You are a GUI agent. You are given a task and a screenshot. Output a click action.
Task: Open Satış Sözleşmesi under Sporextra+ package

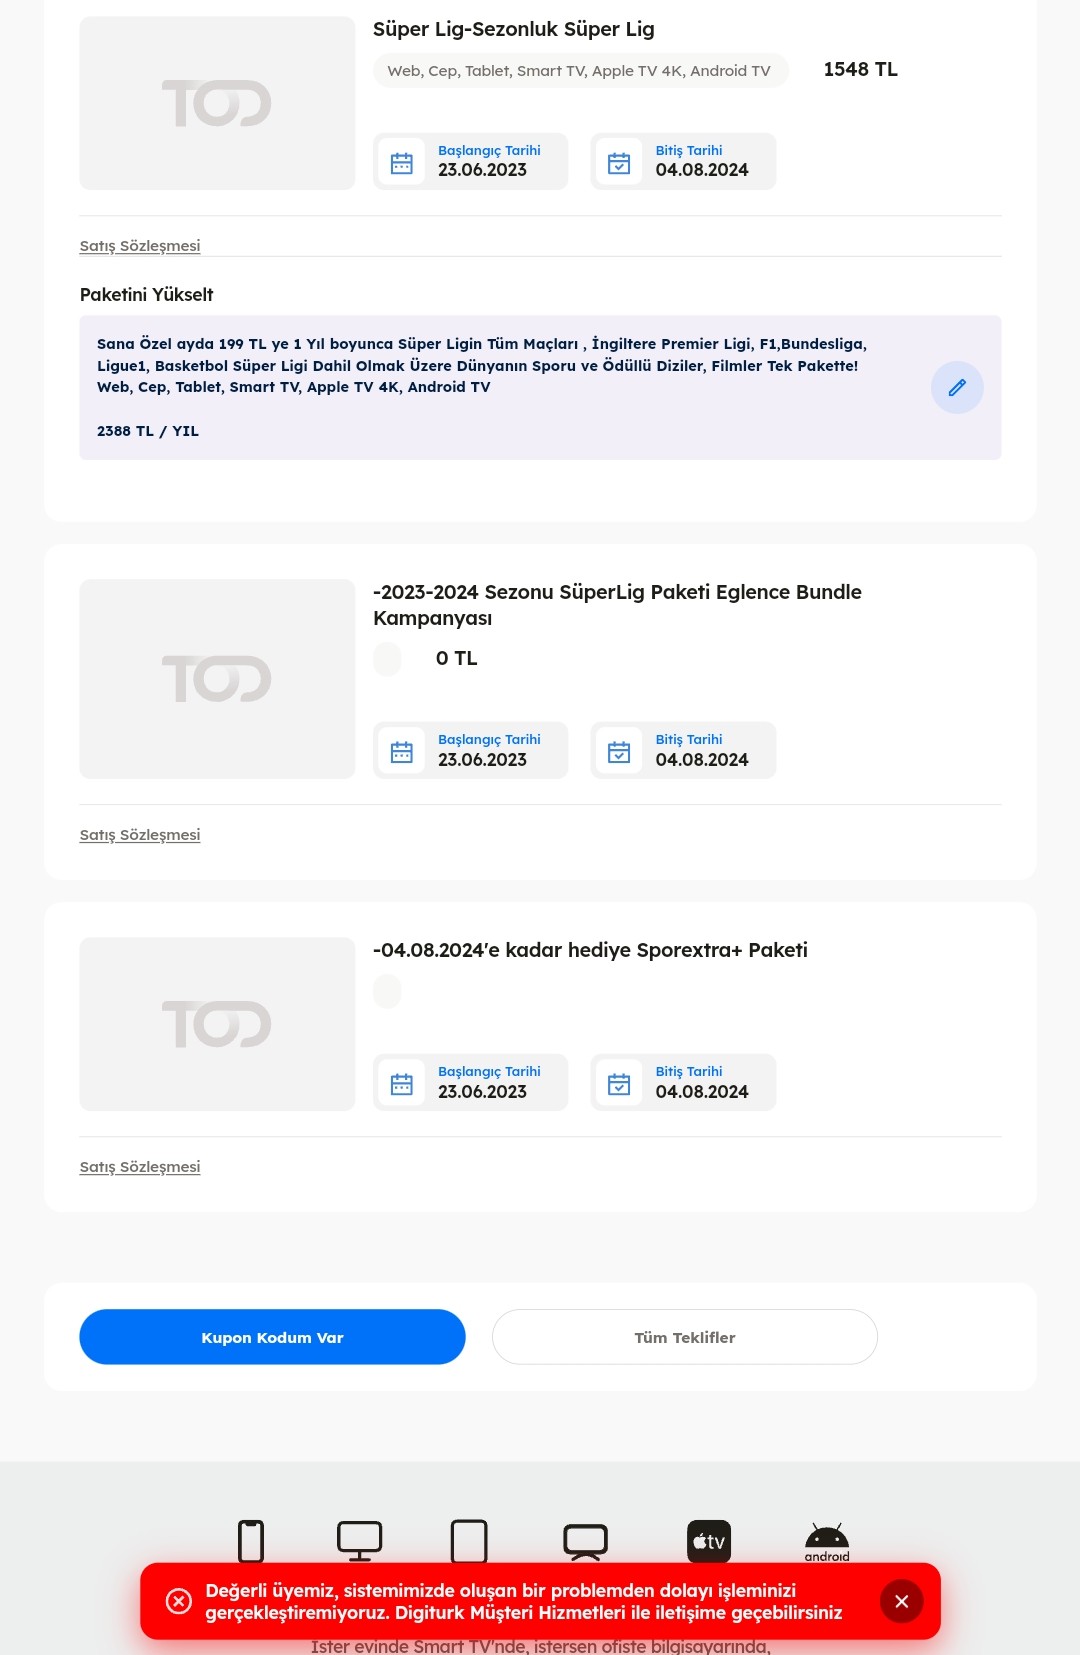(x=140, y=1167)
